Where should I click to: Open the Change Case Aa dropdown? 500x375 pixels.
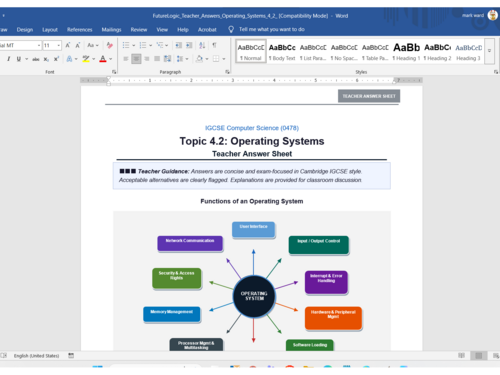(93, 45)
